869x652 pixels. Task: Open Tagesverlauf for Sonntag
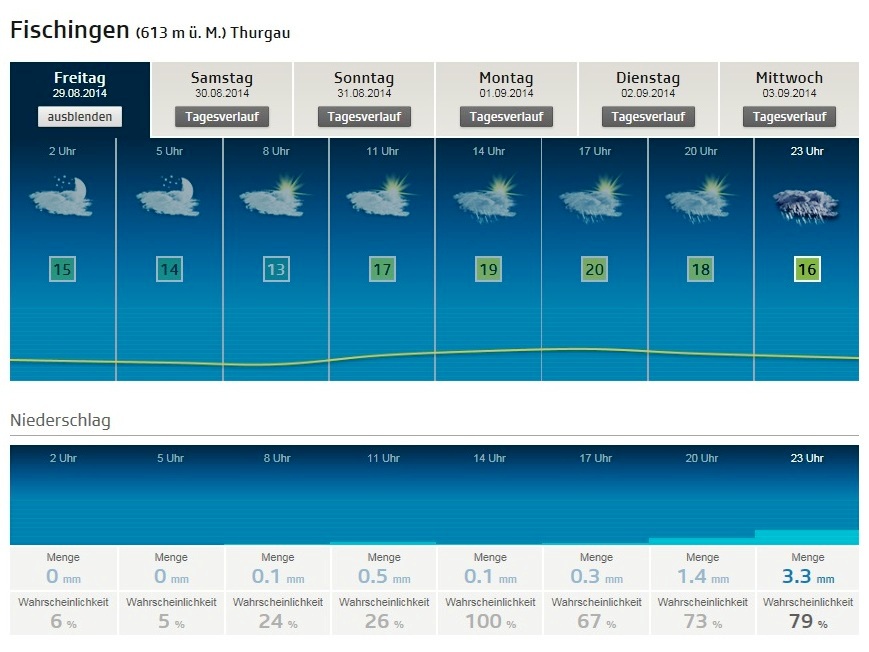tap(364, 116)
